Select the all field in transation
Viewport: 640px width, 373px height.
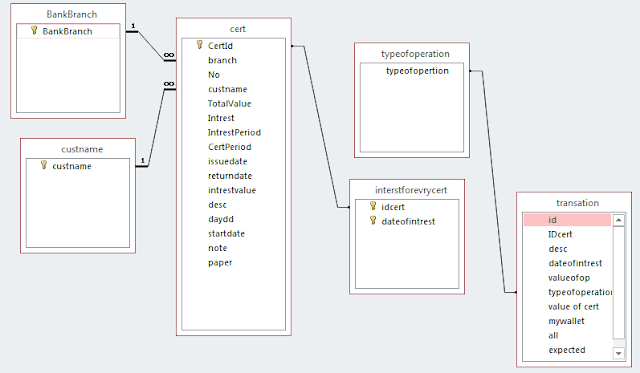pyautogui.click(x=553, y=336)
